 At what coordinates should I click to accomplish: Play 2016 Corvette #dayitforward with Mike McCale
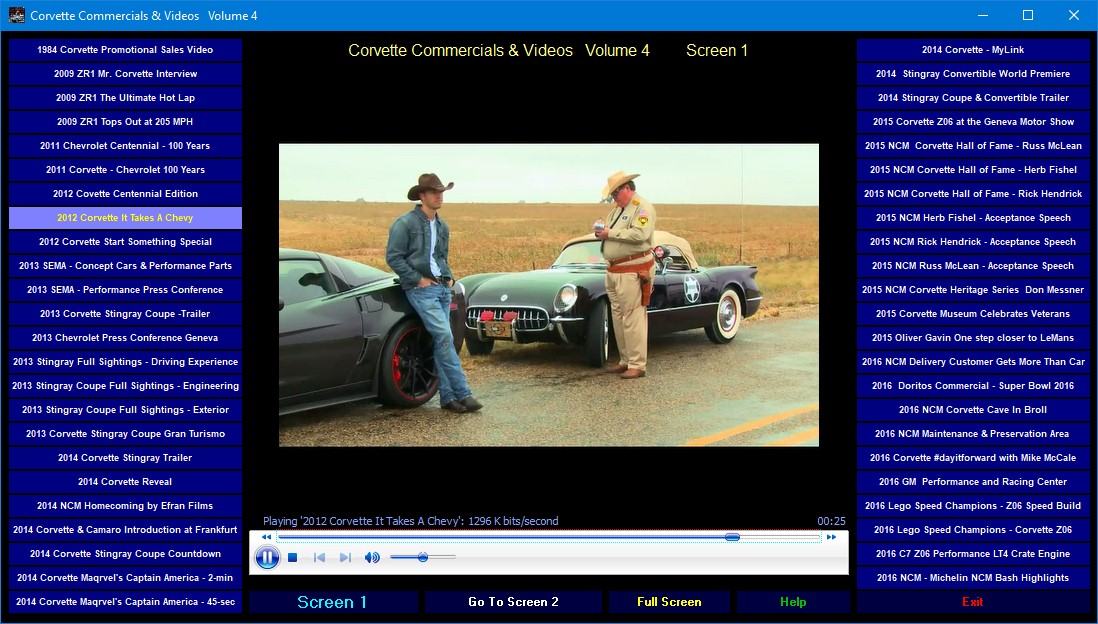(x=973, y=457)
